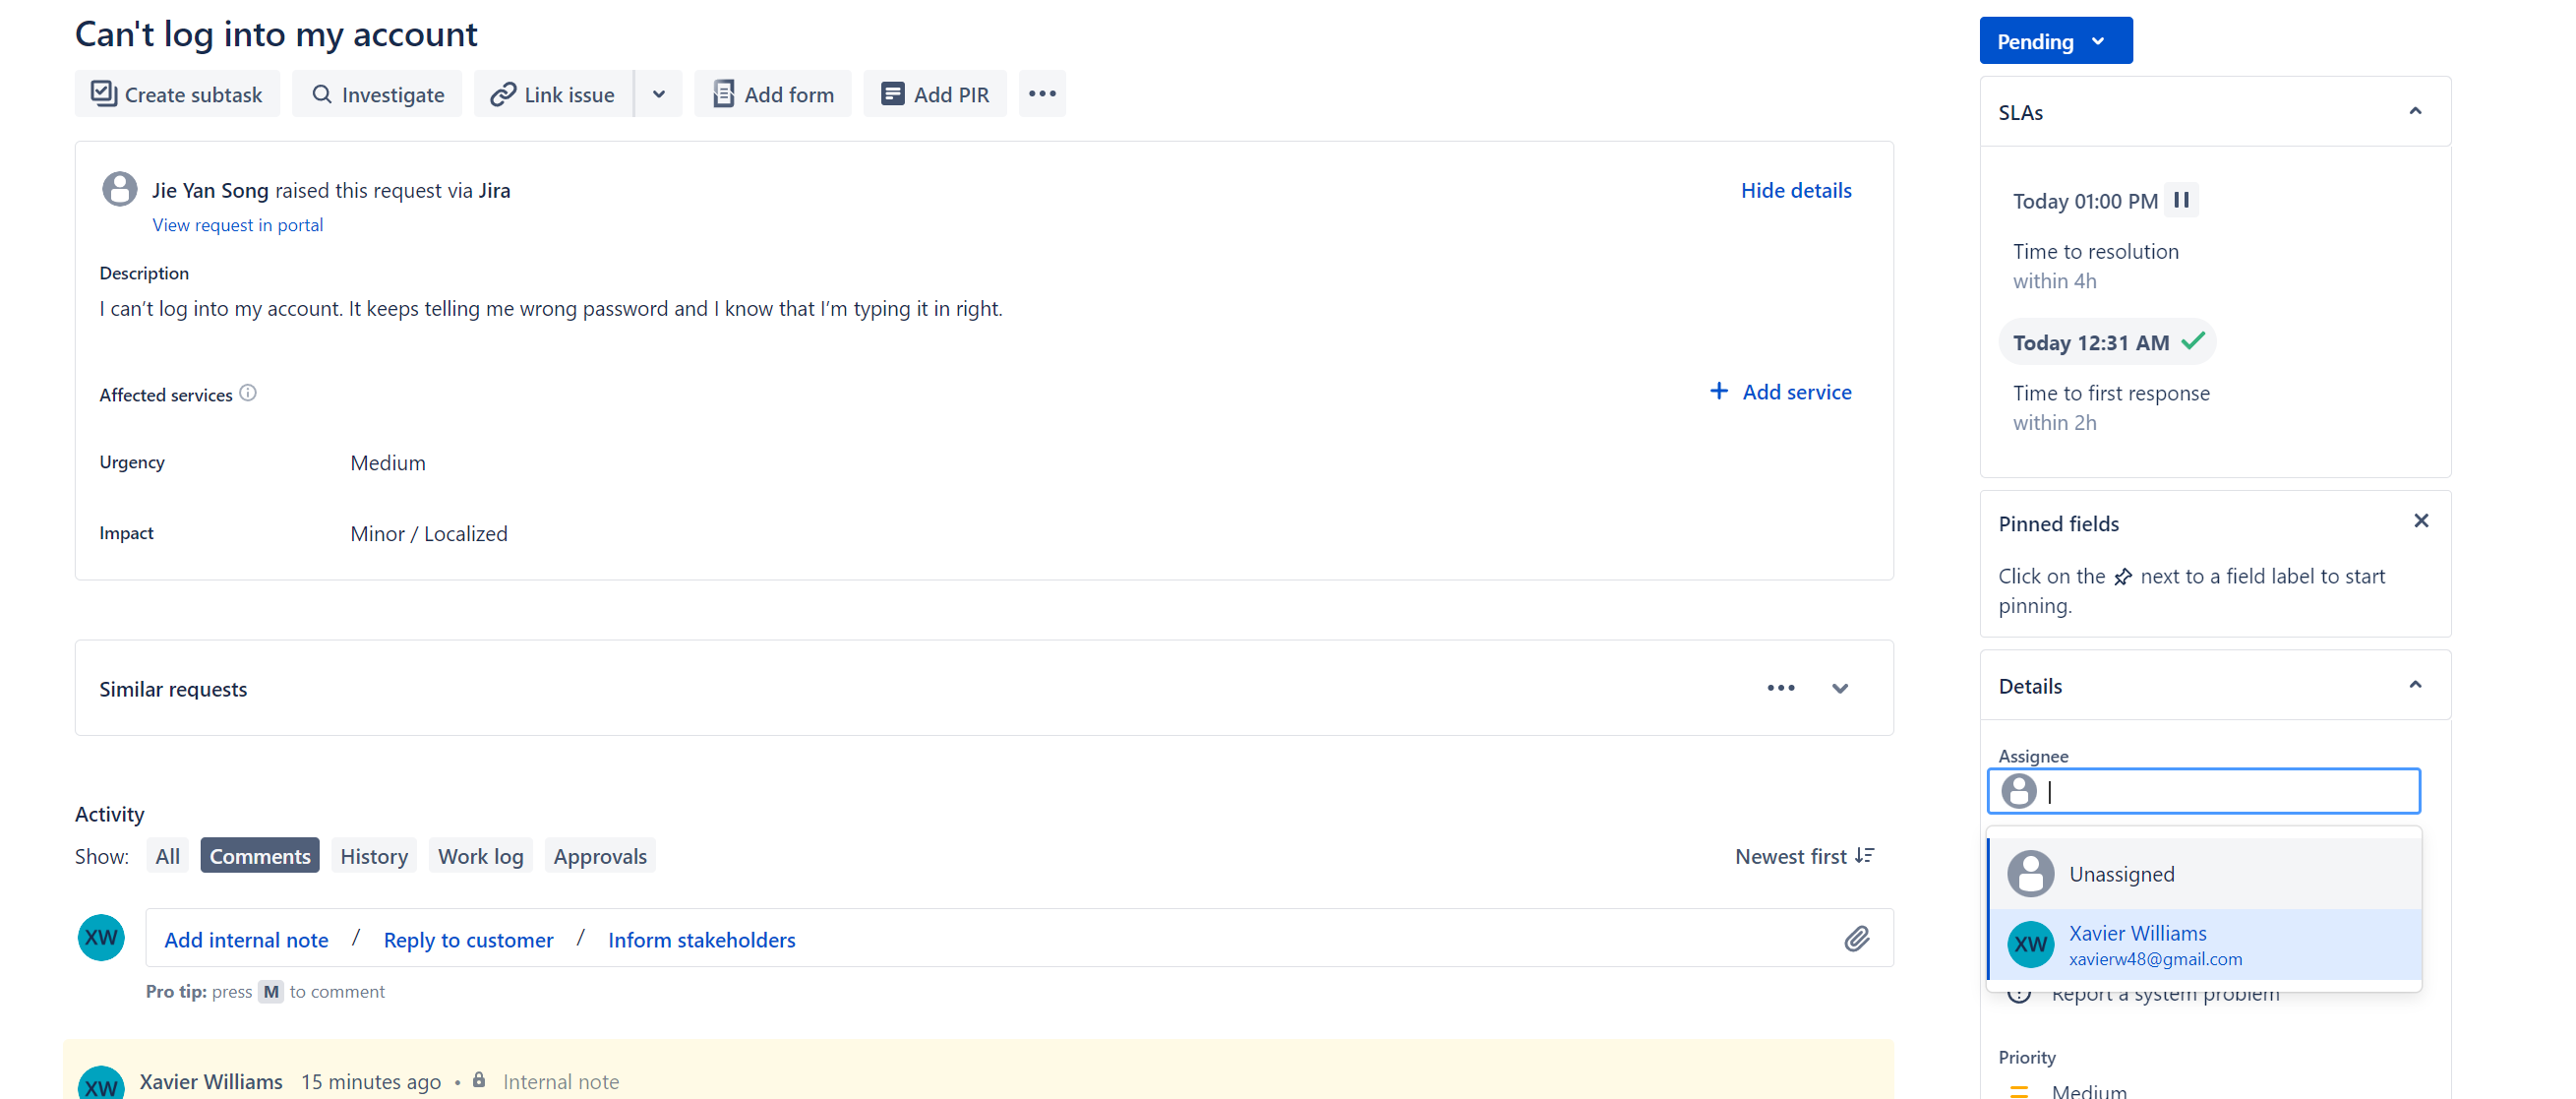The width and height of the screenshot is (2576, 1099).
Task: Click the Investigate magnifier icon
Action: tap(321, 94)
